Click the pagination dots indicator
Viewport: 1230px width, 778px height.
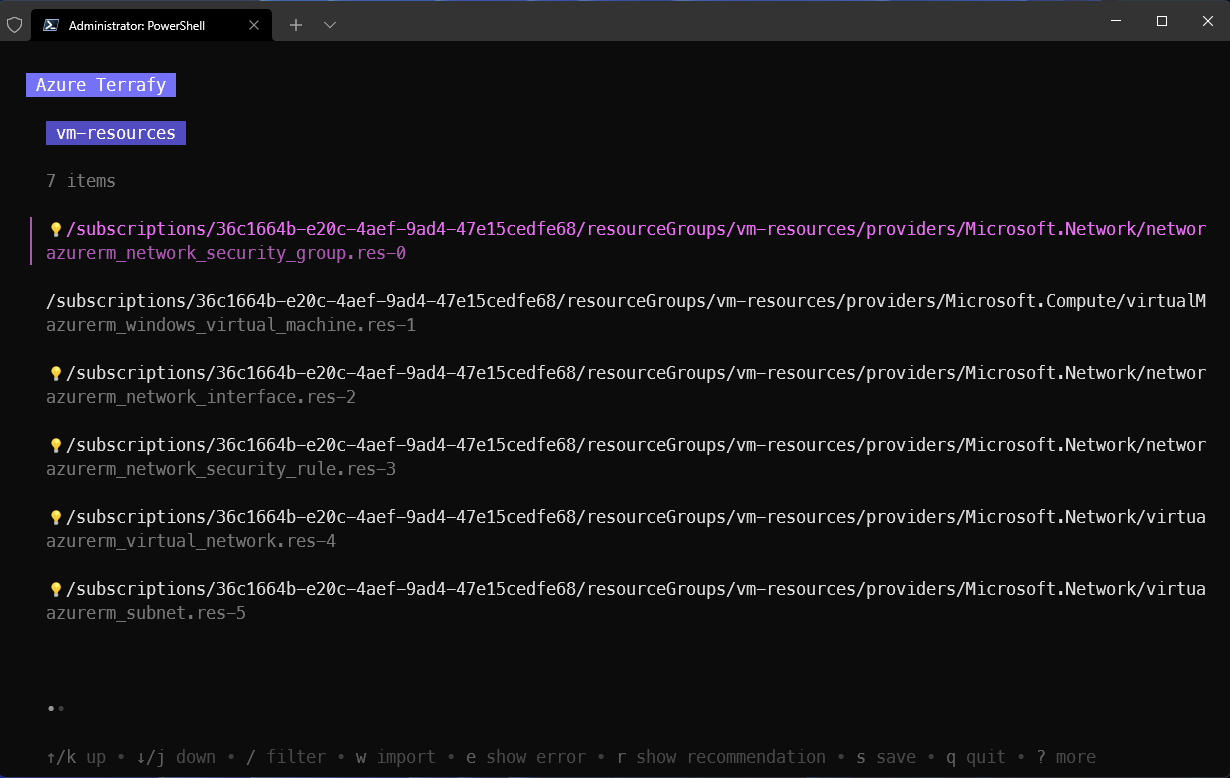click(56, 708)
